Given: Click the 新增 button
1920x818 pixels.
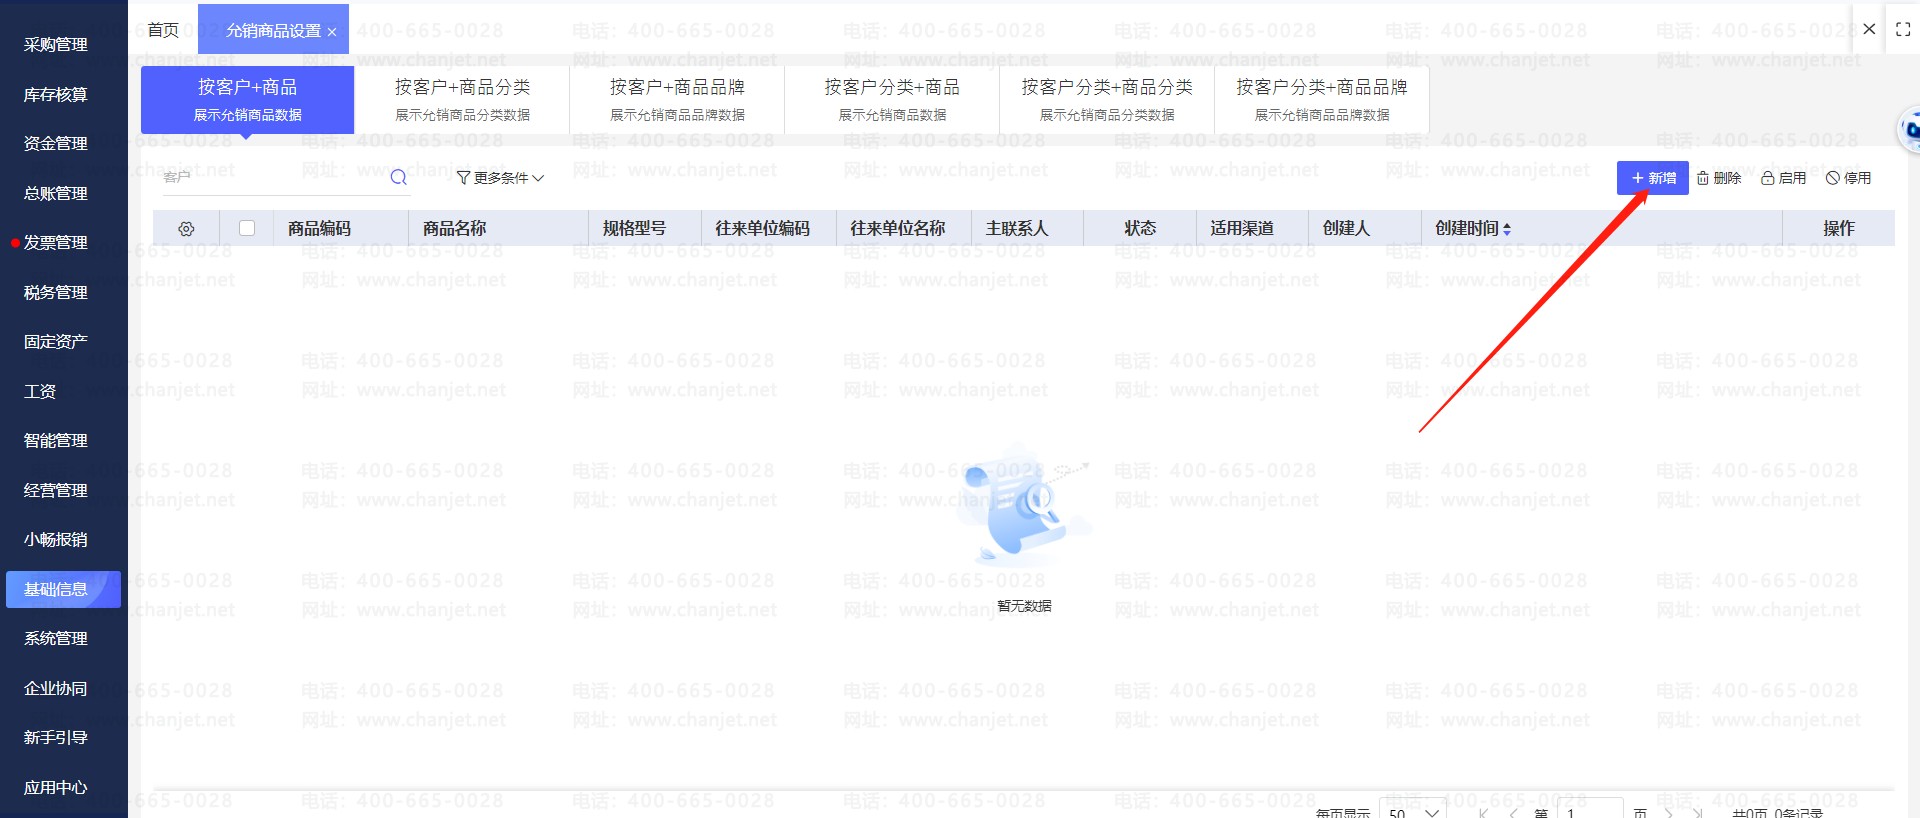Looking at the screenshot, I should (x=1653, y=178).
